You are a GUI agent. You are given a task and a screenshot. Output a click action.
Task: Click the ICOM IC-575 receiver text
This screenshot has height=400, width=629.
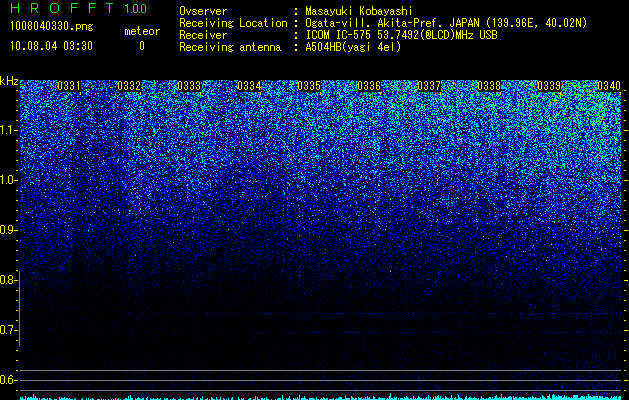point(401,35)
